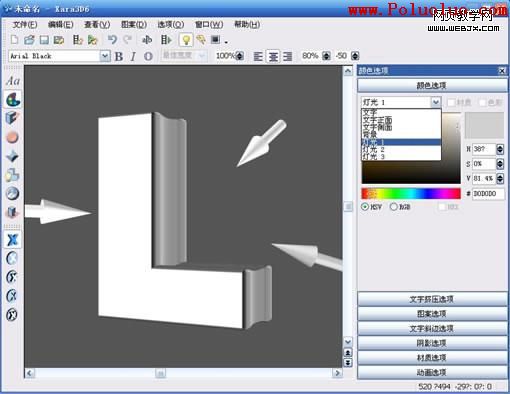Click the New document icon
The image size is (510, 394).
tap(14, 40)
